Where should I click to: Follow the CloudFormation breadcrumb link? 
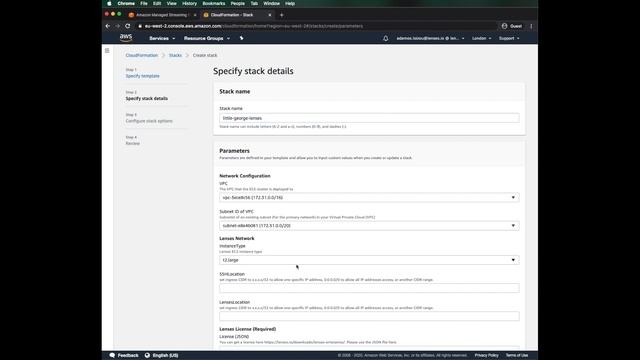click(x=142, y=55)
